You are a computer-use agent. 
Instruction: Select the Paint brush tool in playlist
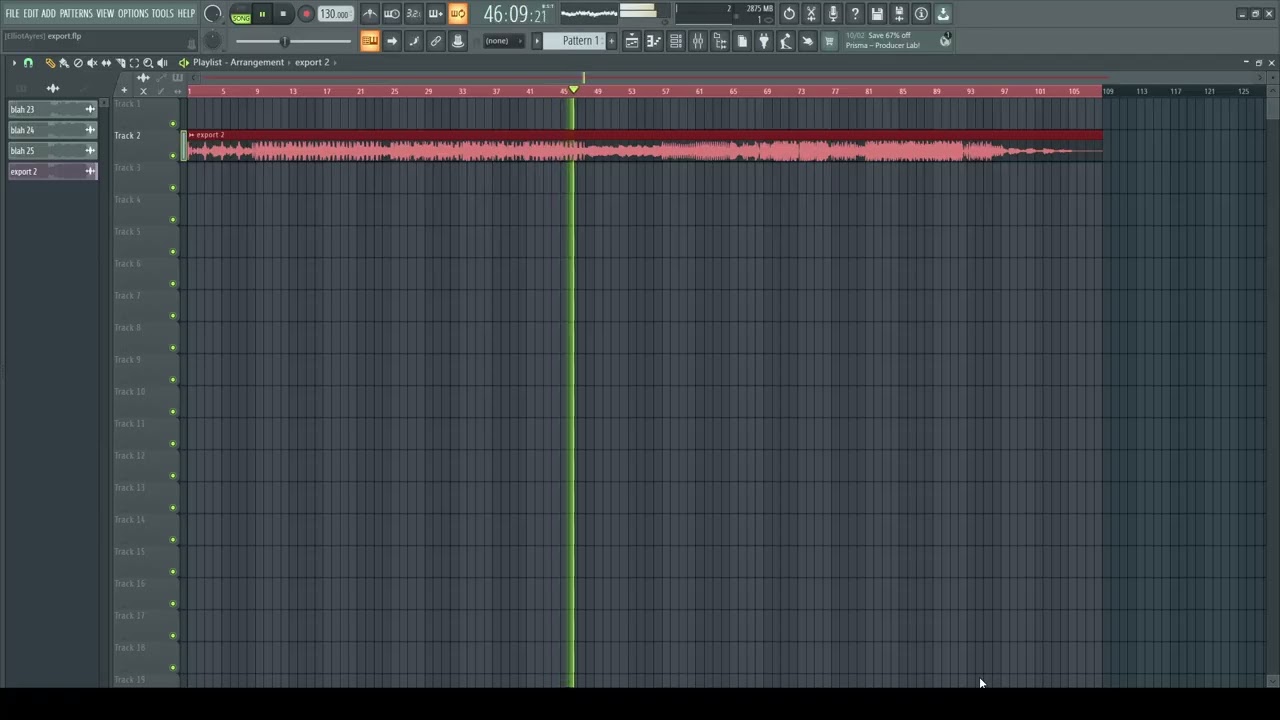64,63
